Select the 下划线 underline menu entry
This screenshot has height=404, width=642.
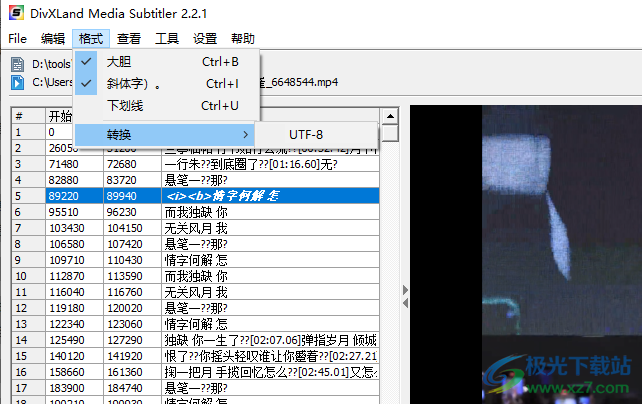pos(167,106)
